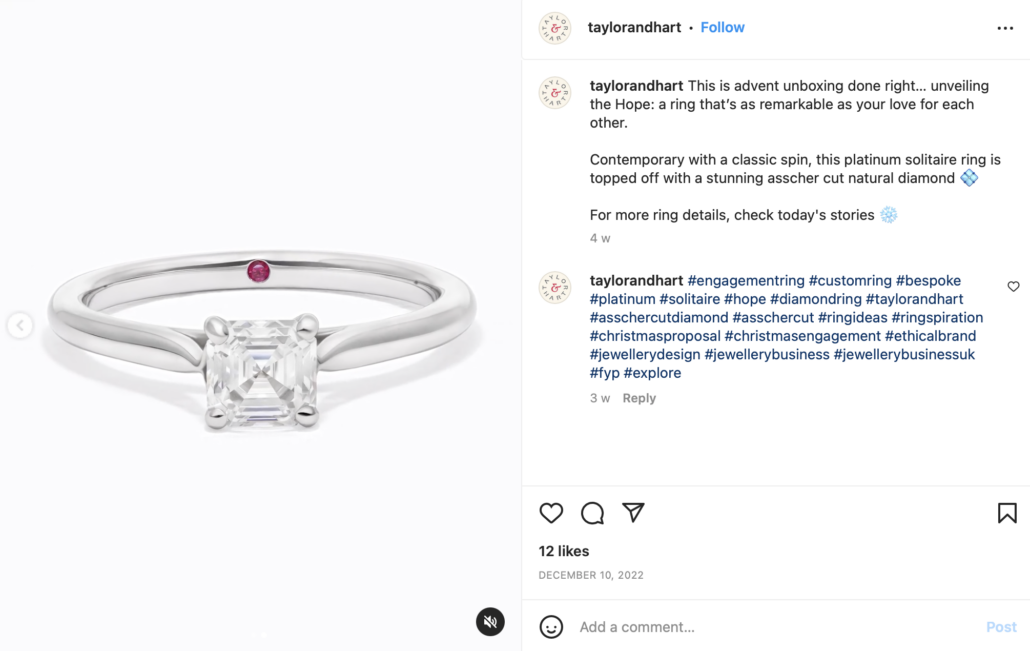The height and width of the screenshot is (651, 1030).
Task: Like the hashtag comment heart
Action: 1013,287
